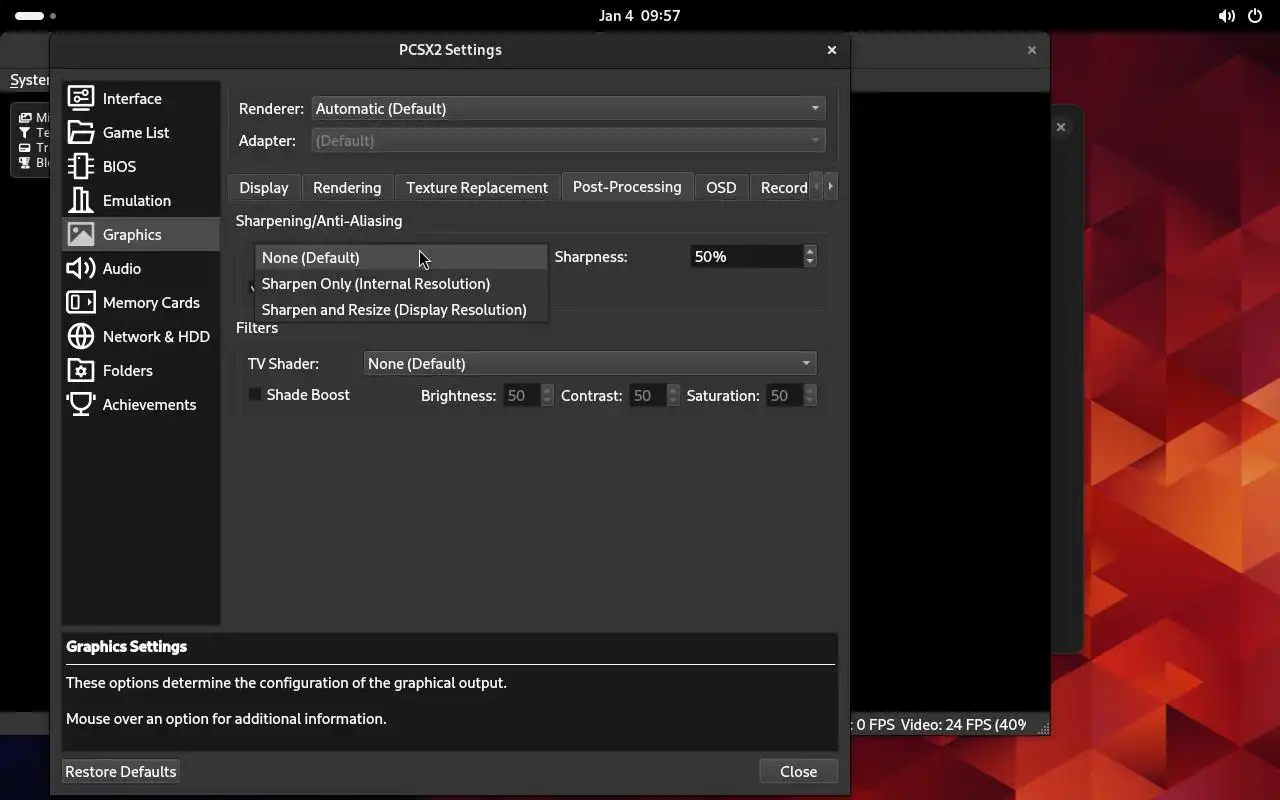The width and height of the screenshot is (1280, 800).
Task: Select Game List settings category
Action: click(141, 132)
